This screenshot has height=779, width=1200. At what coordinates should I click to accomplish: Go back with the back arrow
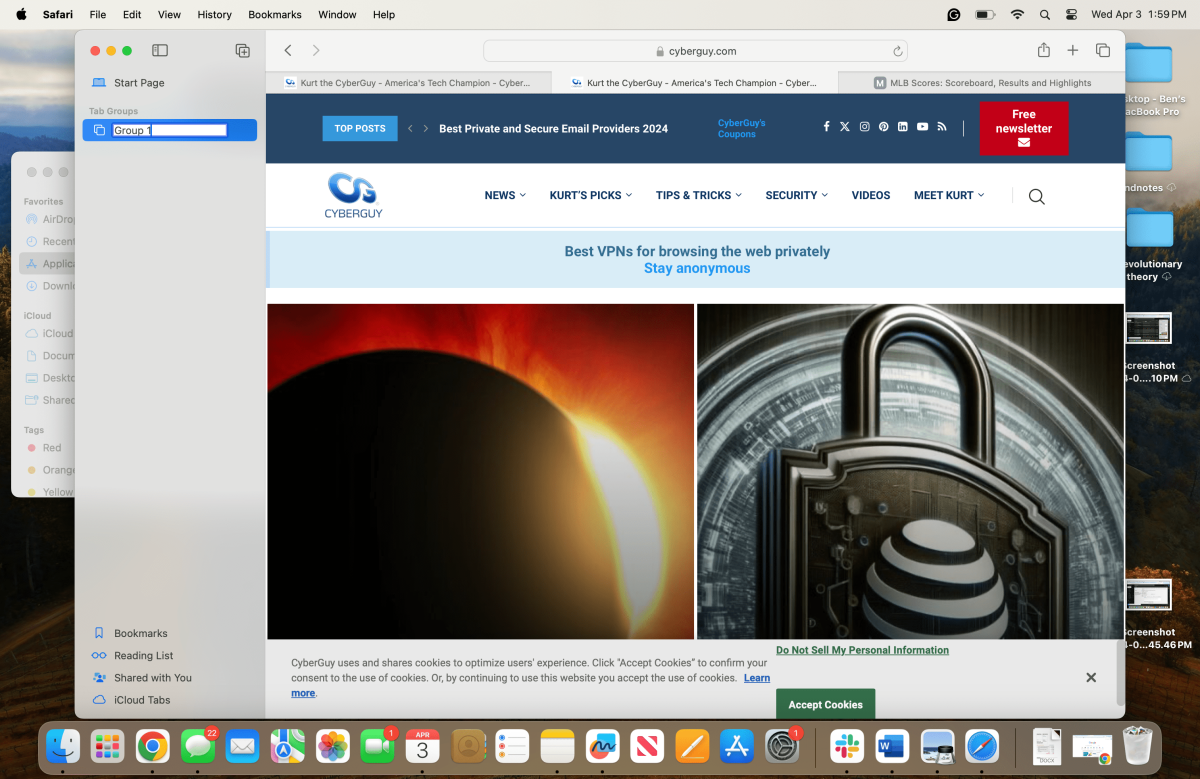point(288,50)
